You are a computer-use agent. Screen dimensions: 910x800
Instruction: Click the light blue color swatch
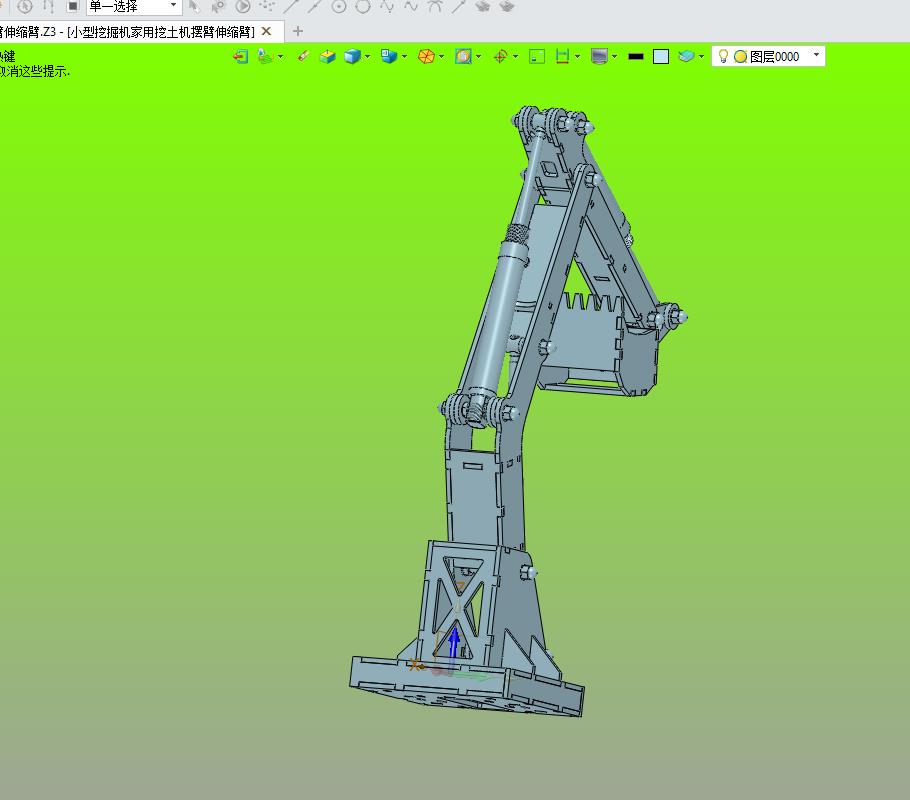(x=661, y=56)
